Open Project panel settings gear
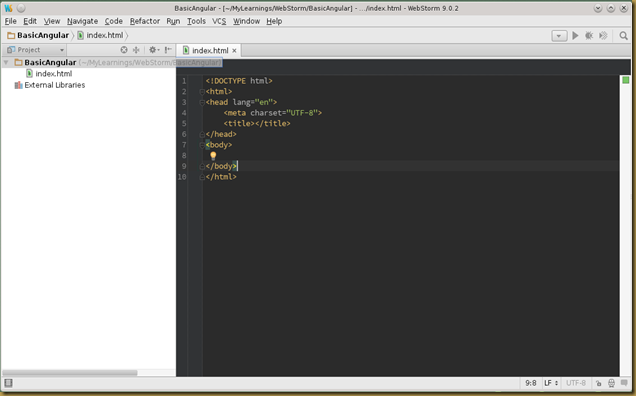 pyautogui.click(x=153, y=50)
